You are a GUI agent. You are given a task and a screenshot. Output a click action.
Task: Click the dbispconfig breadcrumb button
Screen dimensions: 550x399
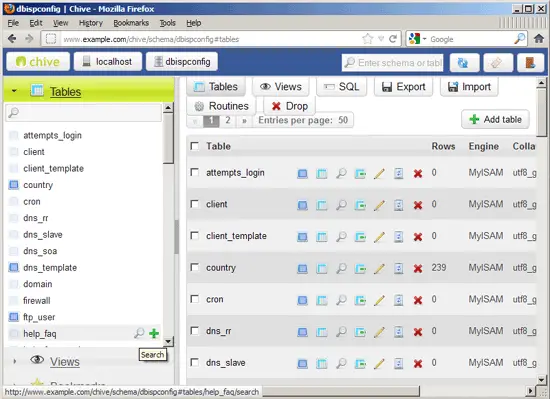pyautogui.click(x=182, y=62)
